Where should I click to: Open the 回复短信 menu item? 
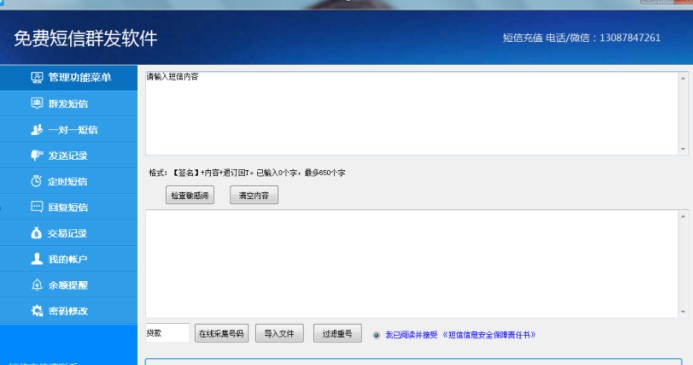(x=69, y=207)
